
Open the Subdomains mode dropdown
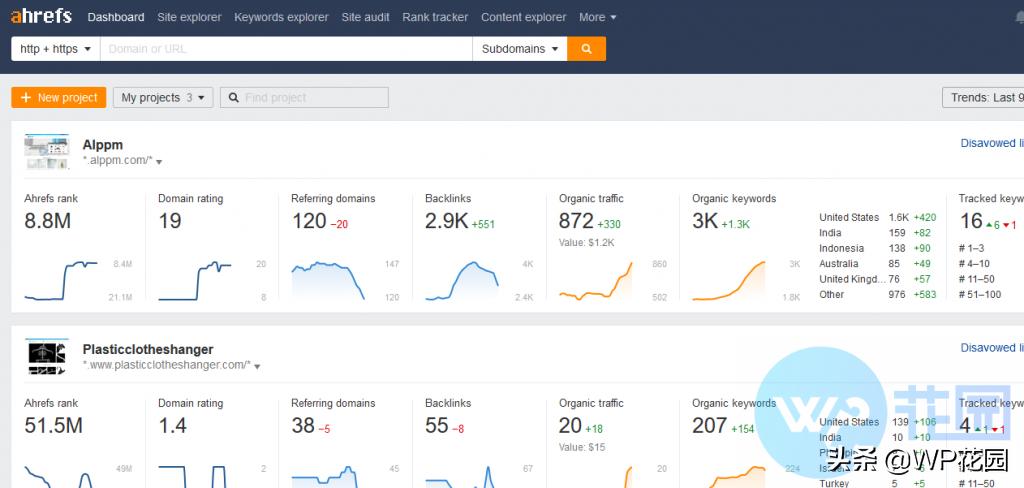[519, 49]
